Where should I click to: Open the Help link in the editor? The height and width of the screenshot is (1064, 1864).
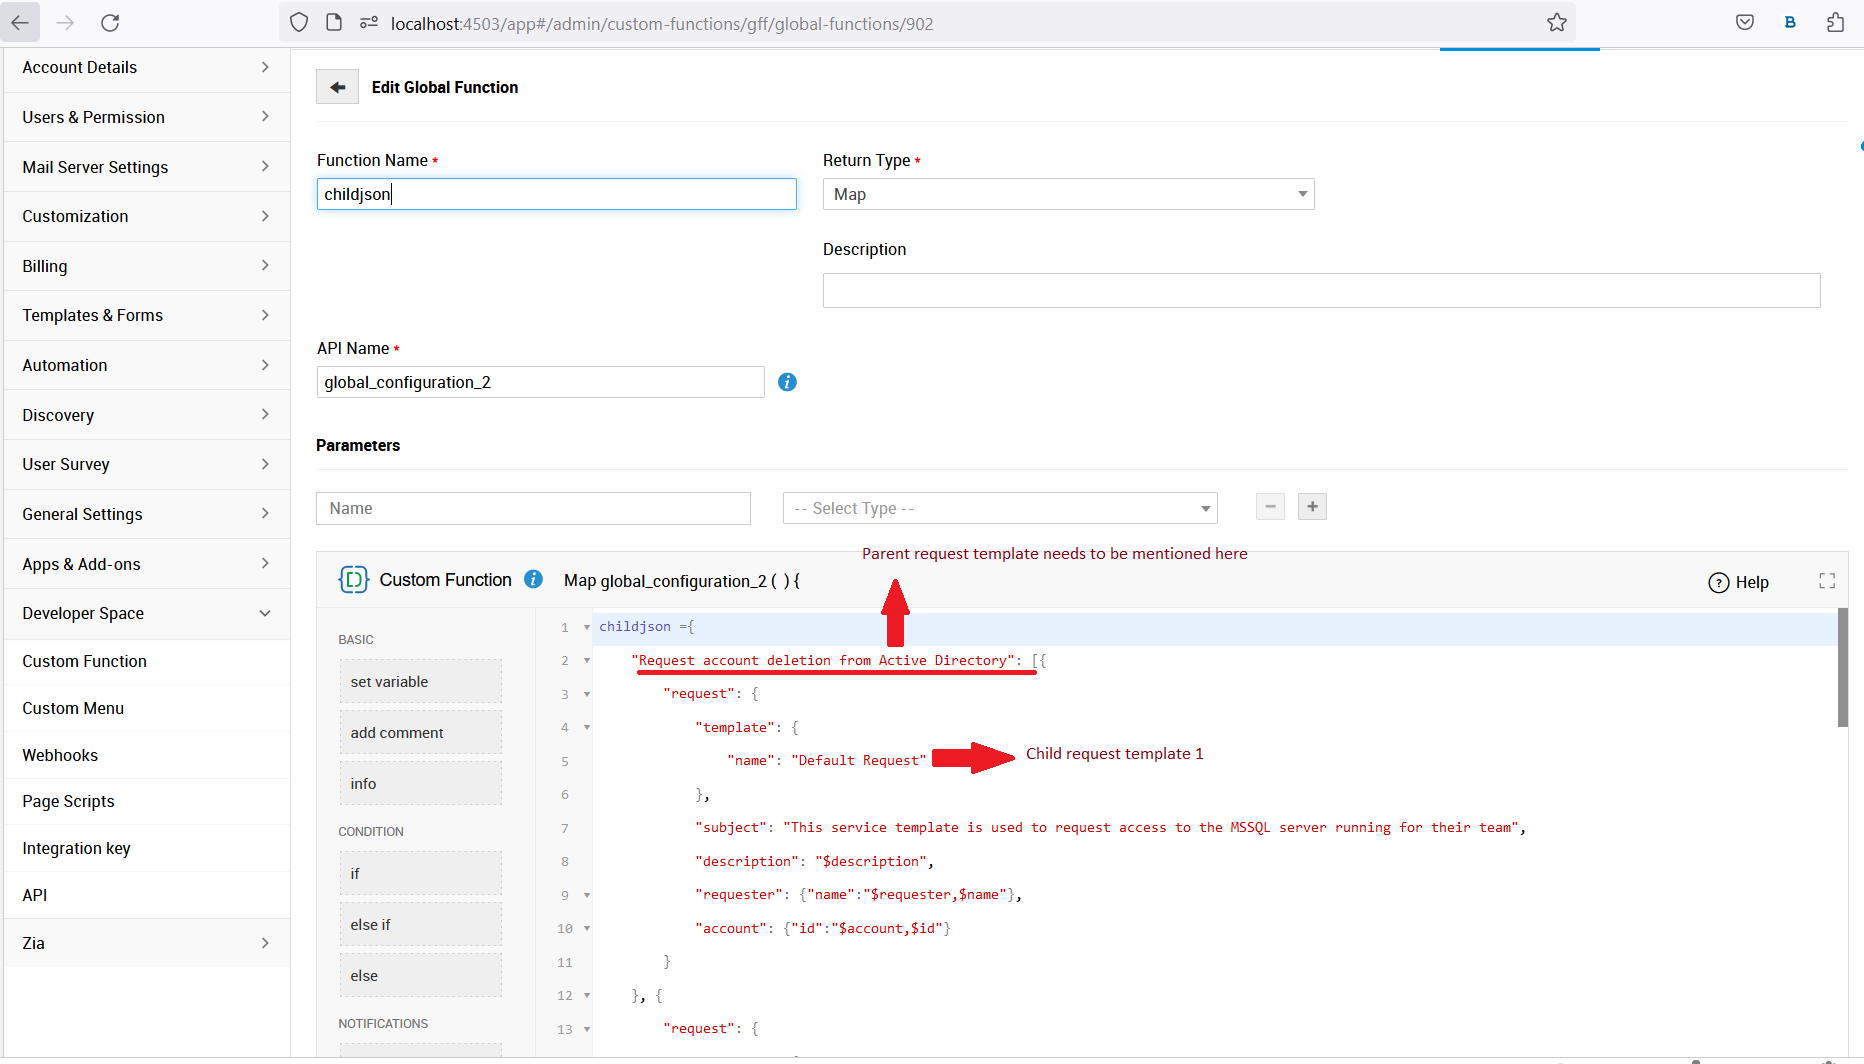pos(1739,582)
